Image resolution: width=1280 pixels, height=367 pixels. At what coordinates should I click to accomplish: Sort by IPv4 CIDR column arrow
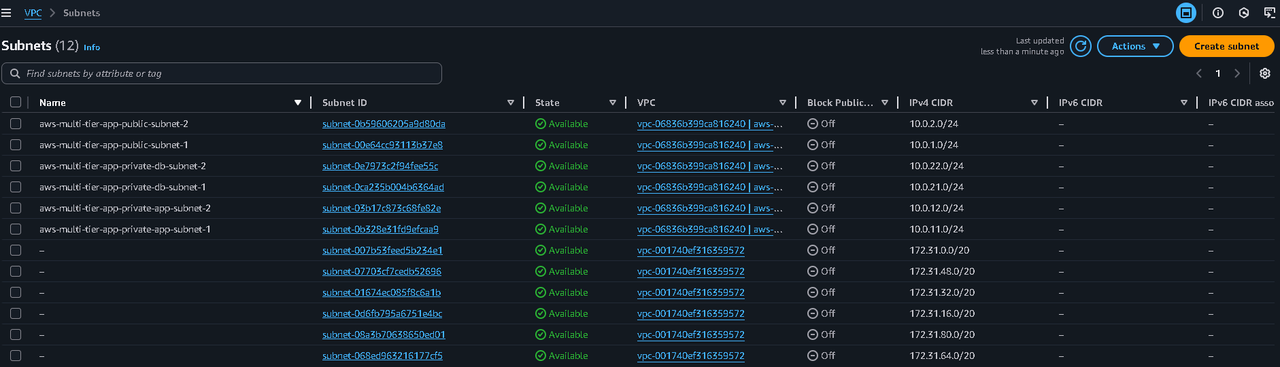coord(1034,103)
